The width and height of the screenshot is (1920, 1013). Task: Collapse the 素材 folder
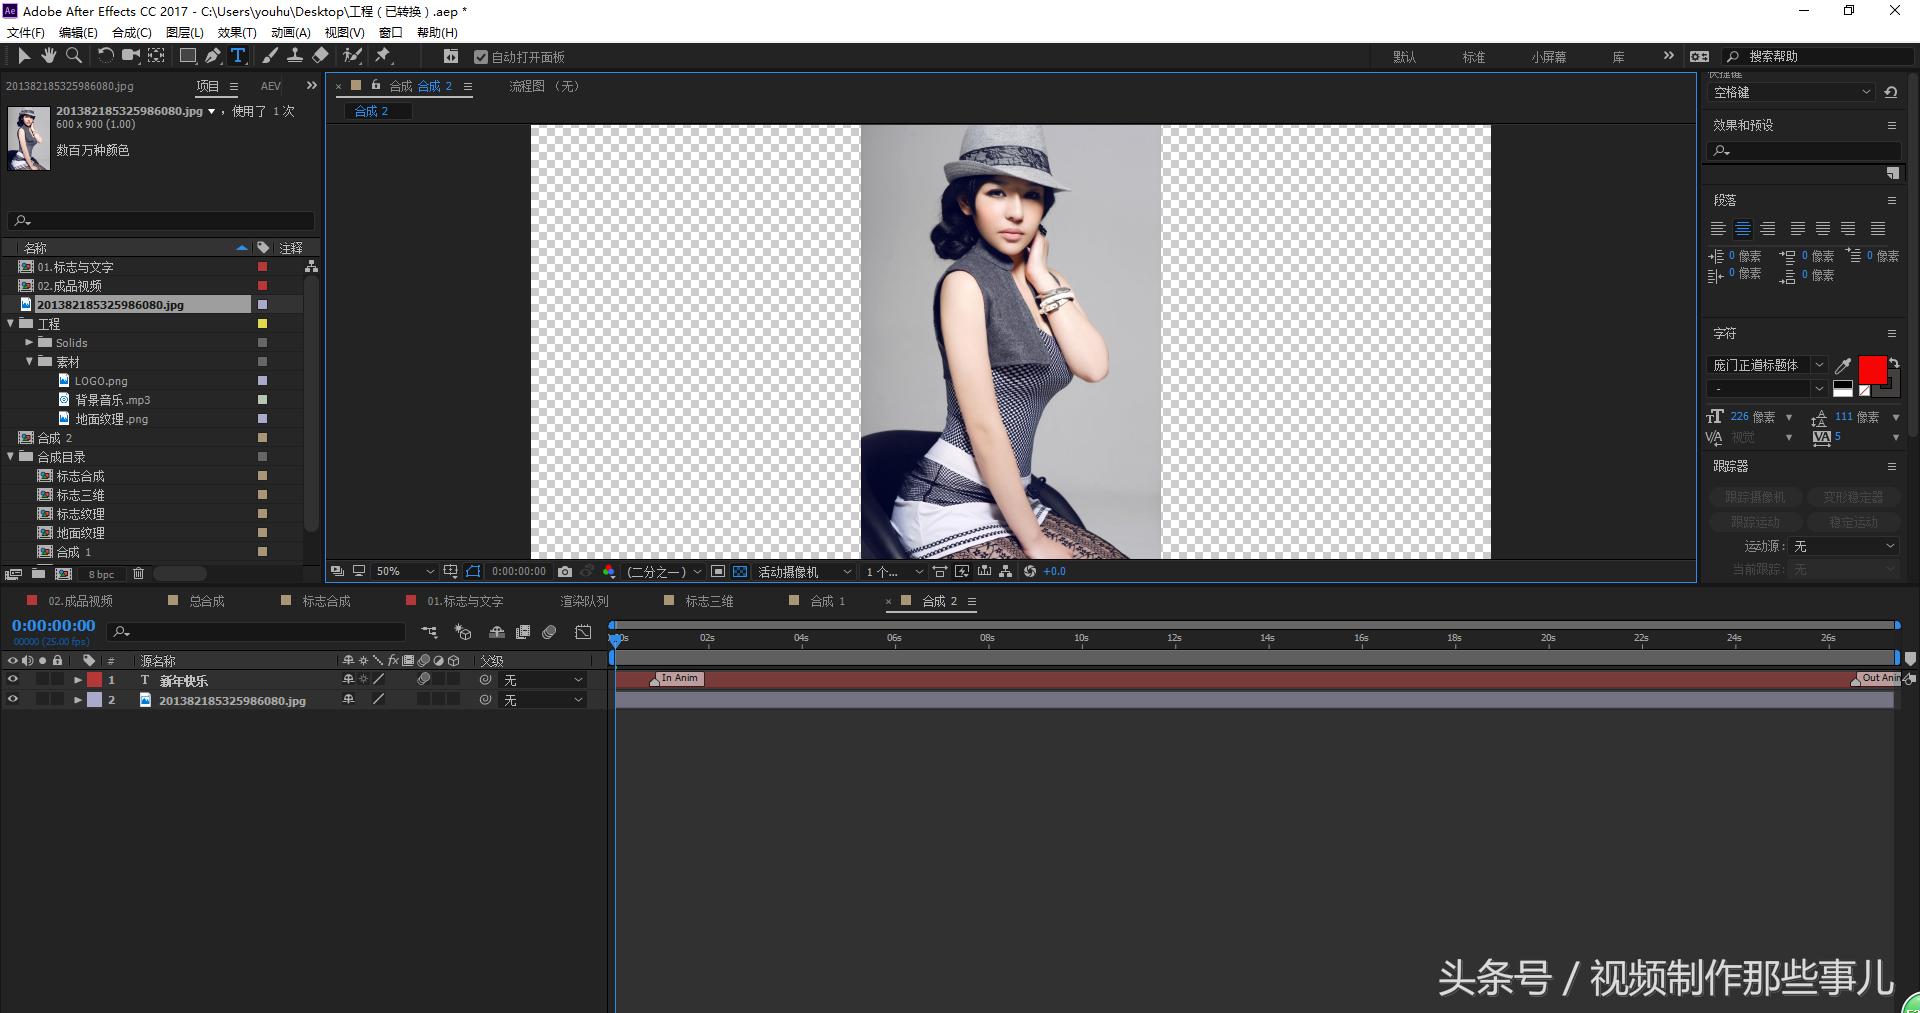29,362
